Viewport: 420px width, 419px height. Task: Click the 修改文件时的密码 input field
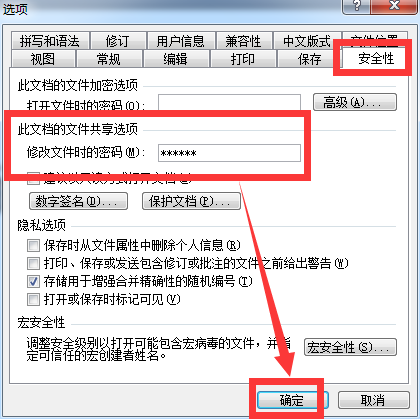(229, 153)
